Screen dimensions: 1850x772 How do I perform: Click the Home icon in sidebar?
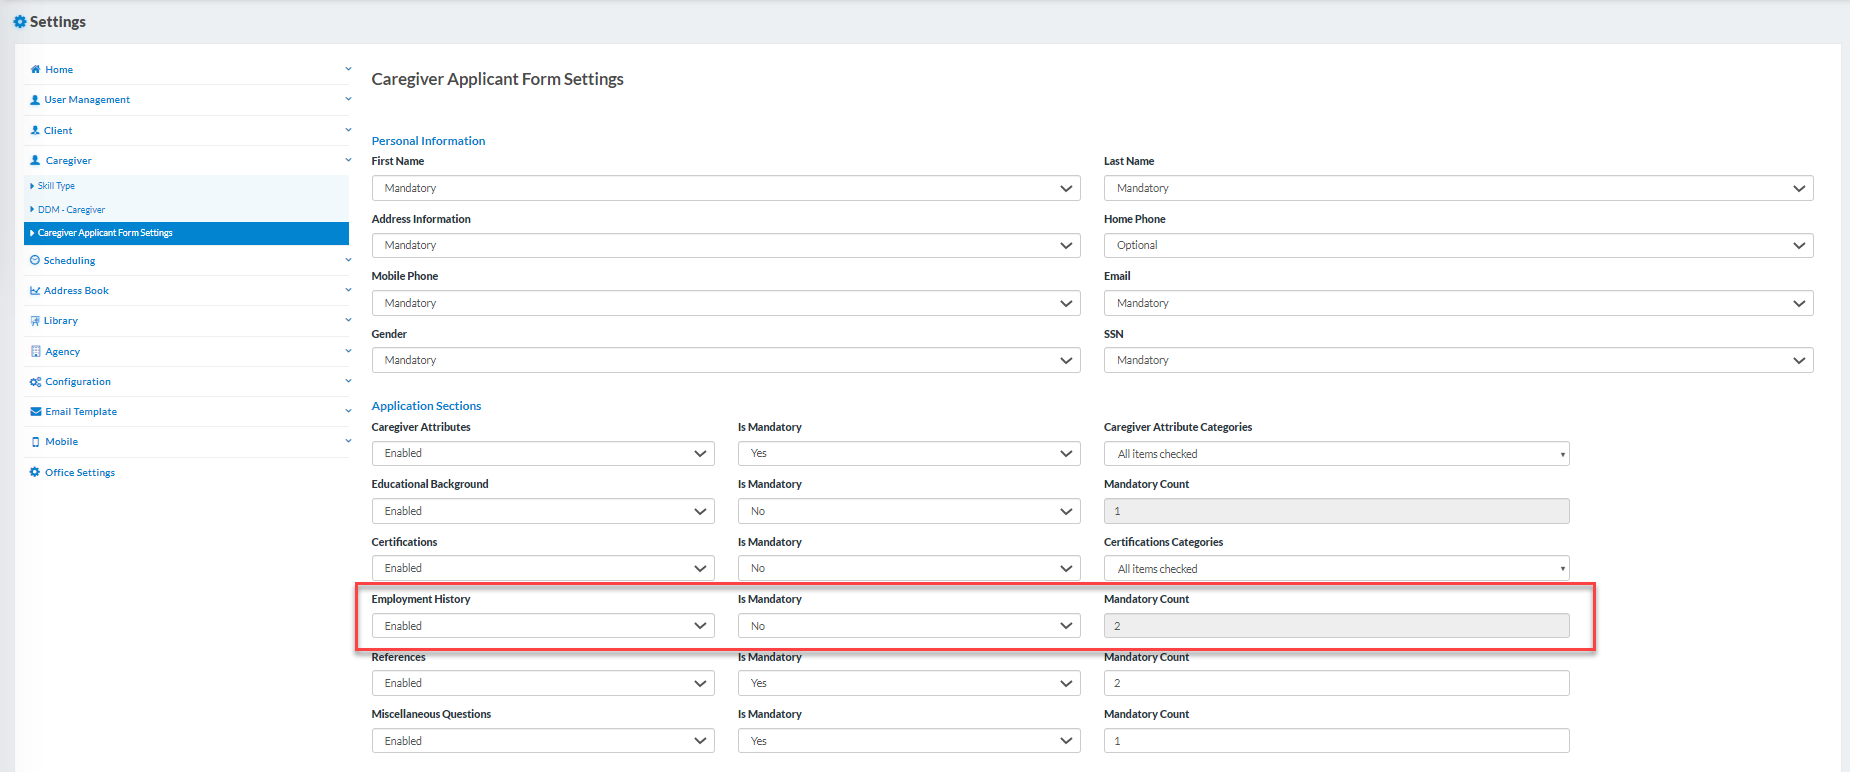(35, 70)
